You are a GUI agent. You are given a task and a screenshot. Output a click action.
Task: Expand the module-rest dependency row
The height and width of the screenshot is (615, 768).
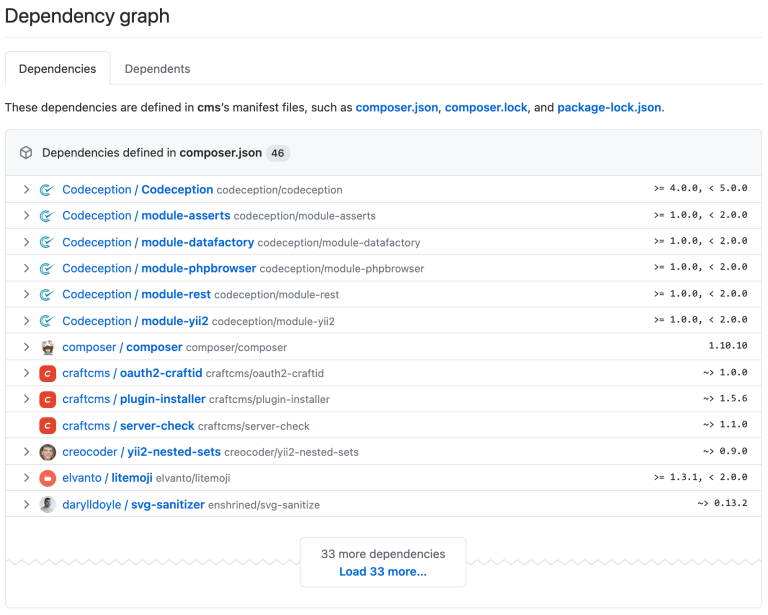(26, 294)
